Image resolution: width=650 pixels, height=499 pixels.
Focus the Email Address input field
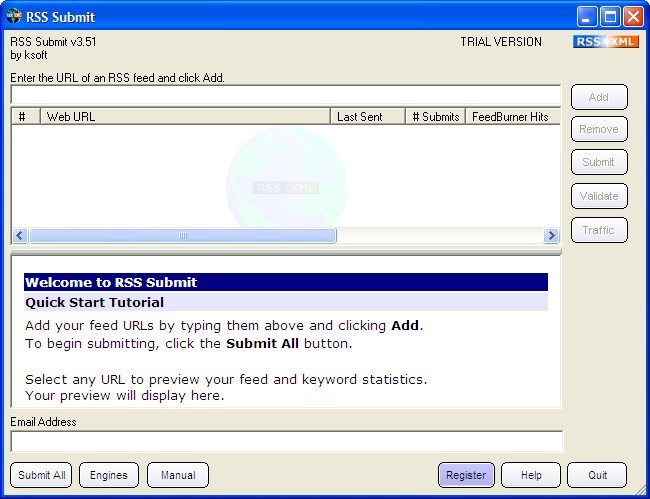click(x=286, y=441)
